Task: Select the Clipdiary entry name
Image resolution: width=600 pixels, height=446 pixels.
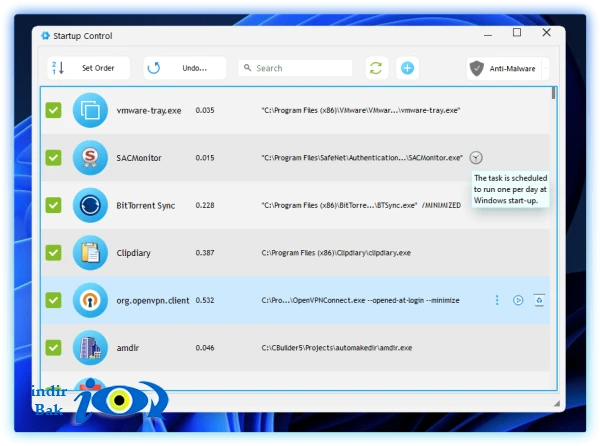Action: tap(134, 253)
